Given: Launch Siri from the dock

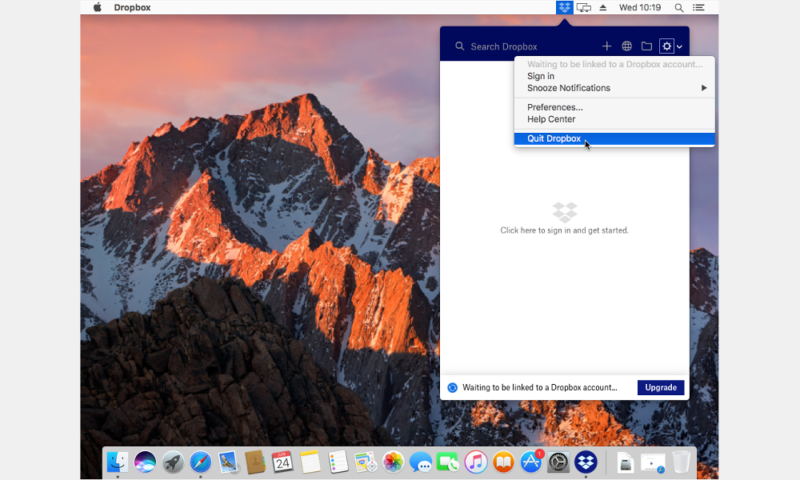Looking at the screenshot, I should point(145,463).
